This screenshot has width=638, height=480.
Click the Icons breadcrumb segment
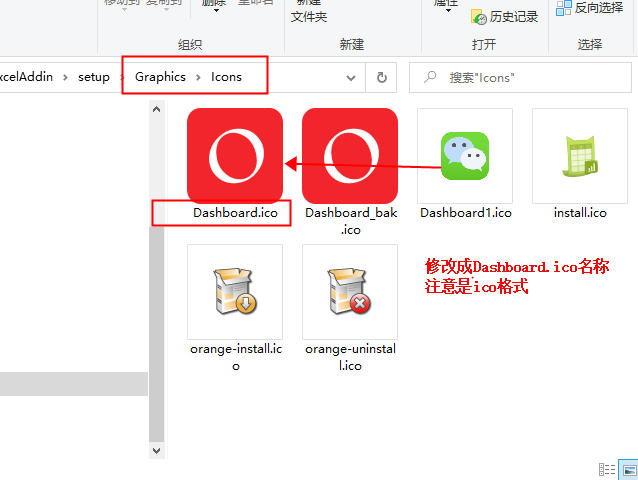(226, 77)
